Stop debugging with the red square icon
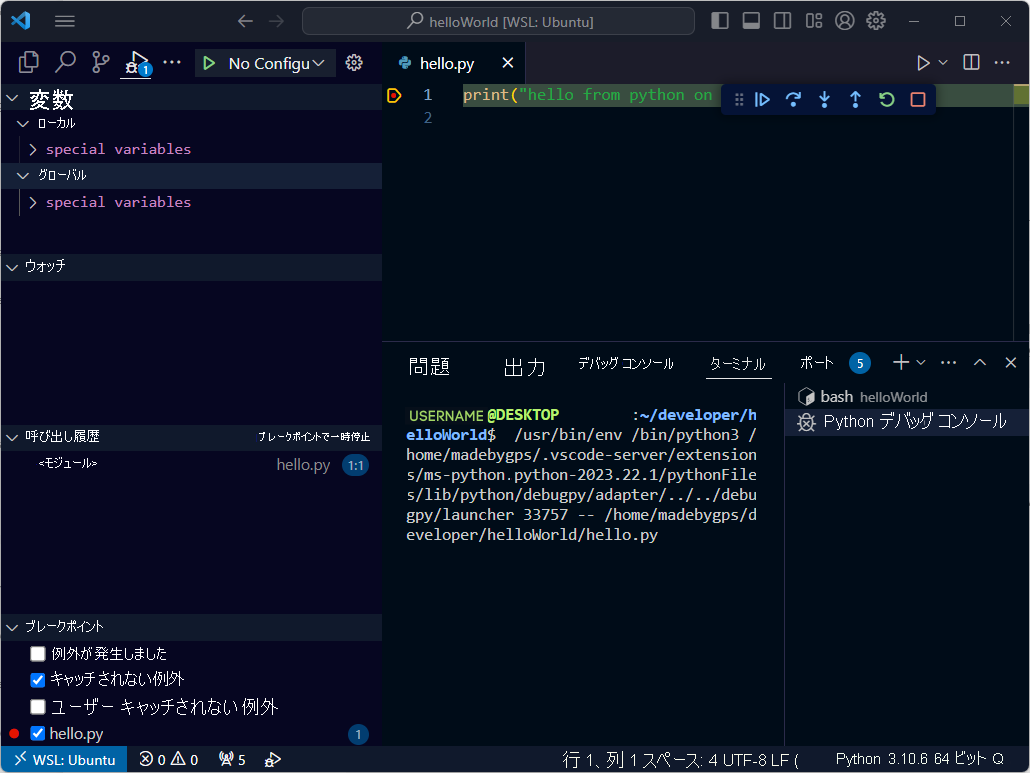 pos(917,99)
